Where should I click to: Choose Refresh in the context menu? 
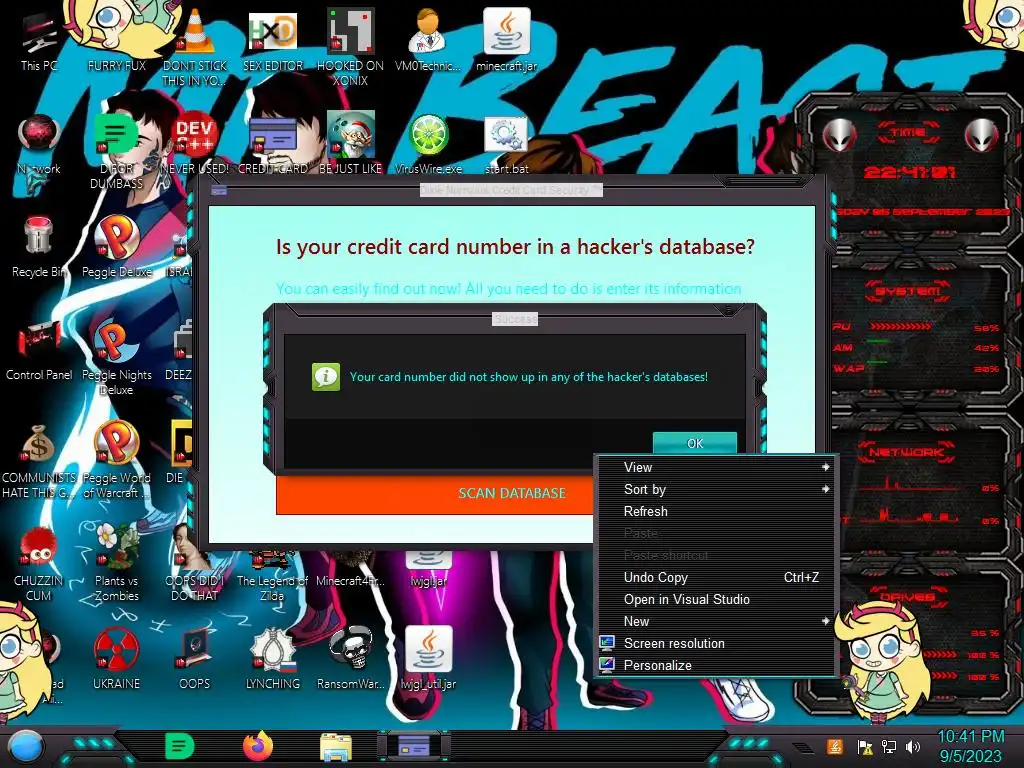(x=717, y=512)
